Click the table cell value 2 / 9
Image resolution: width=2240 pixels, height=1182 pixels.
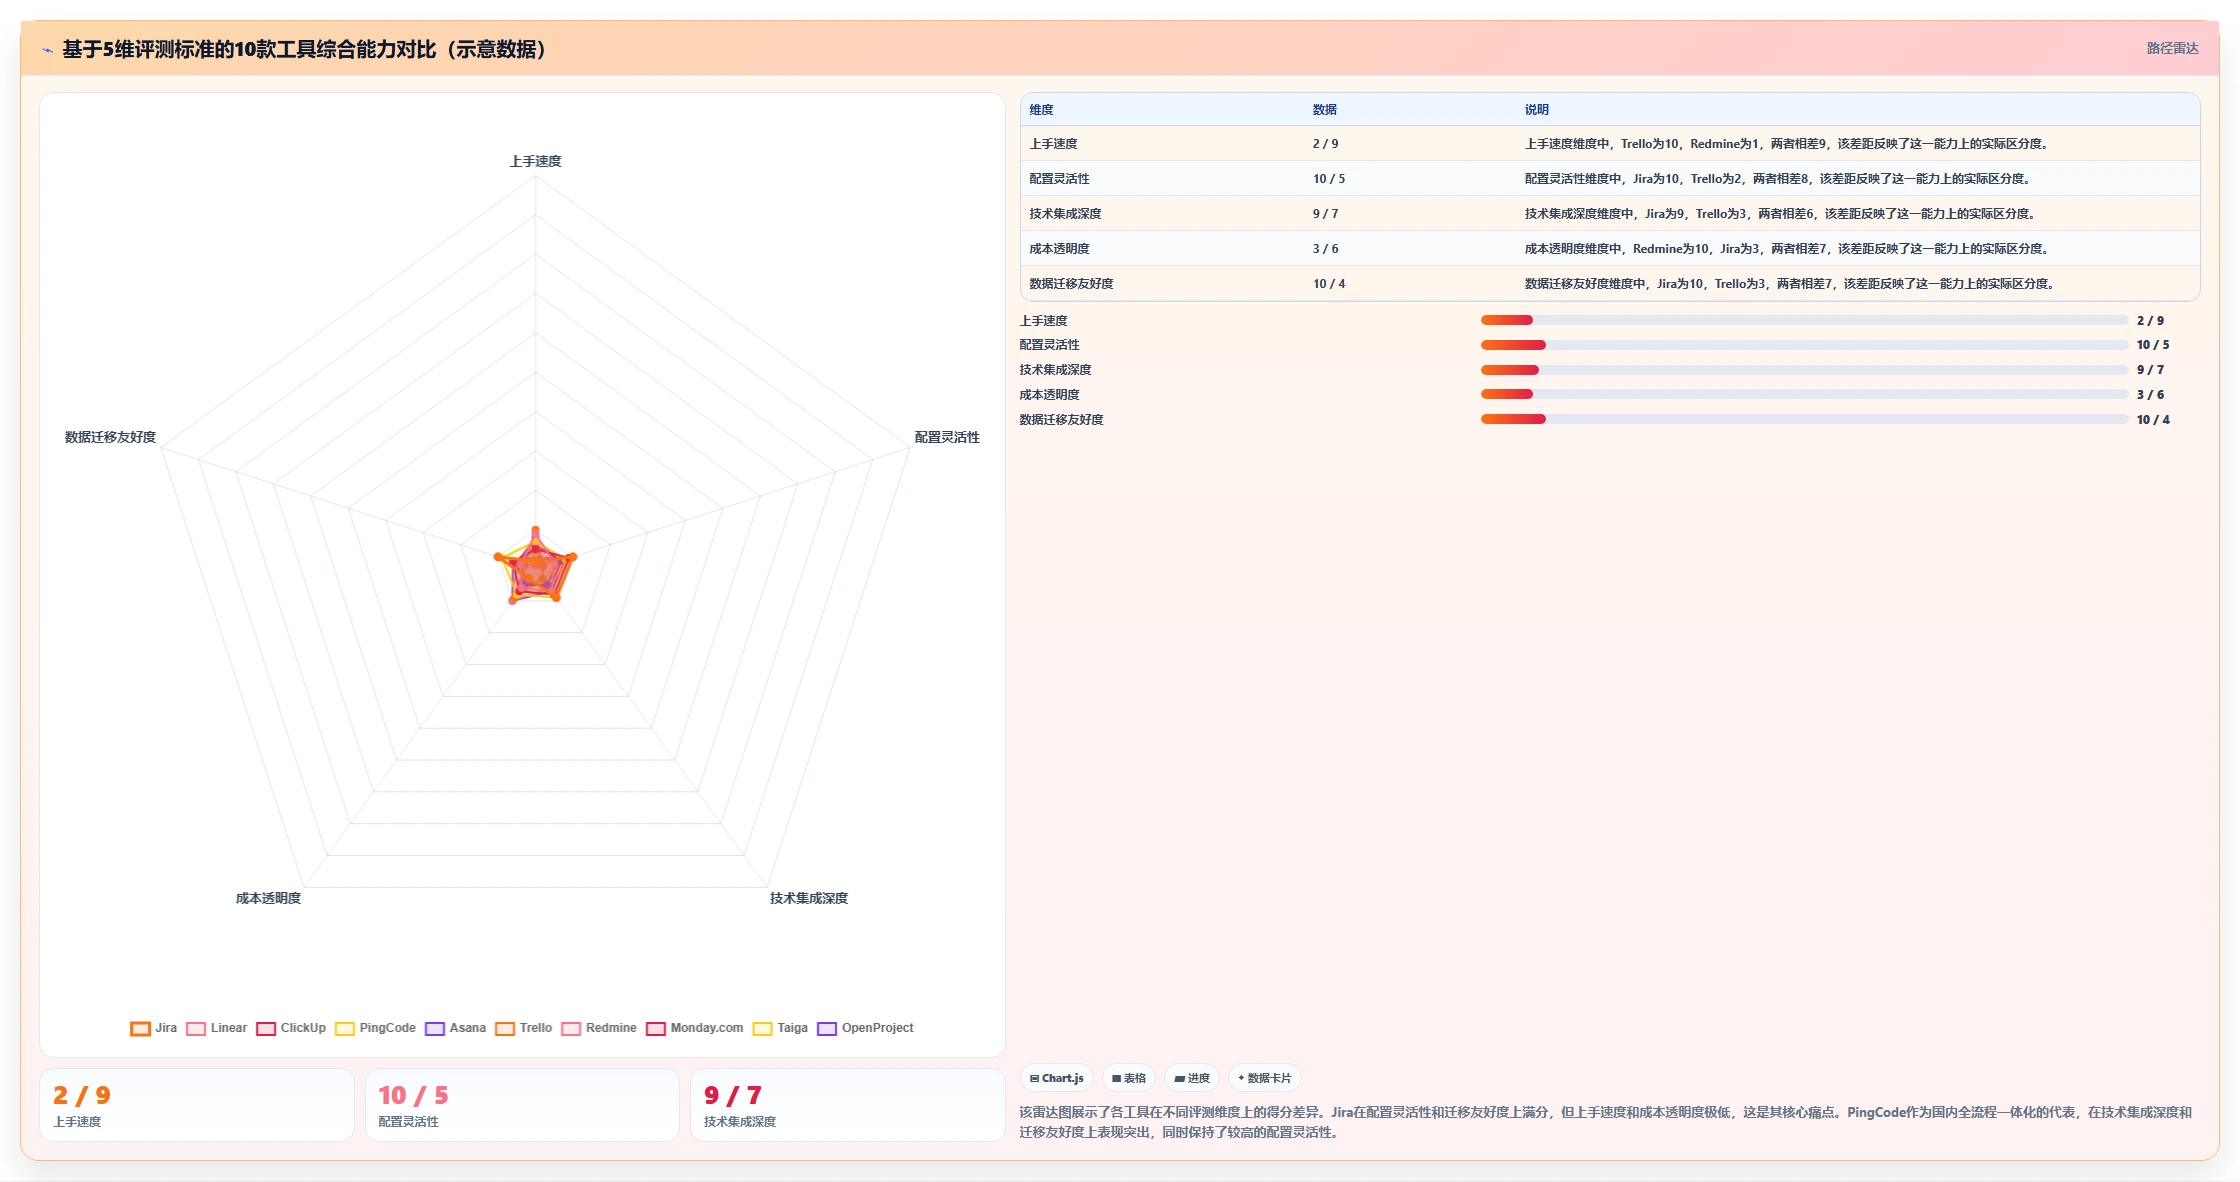coord(1325,144)
